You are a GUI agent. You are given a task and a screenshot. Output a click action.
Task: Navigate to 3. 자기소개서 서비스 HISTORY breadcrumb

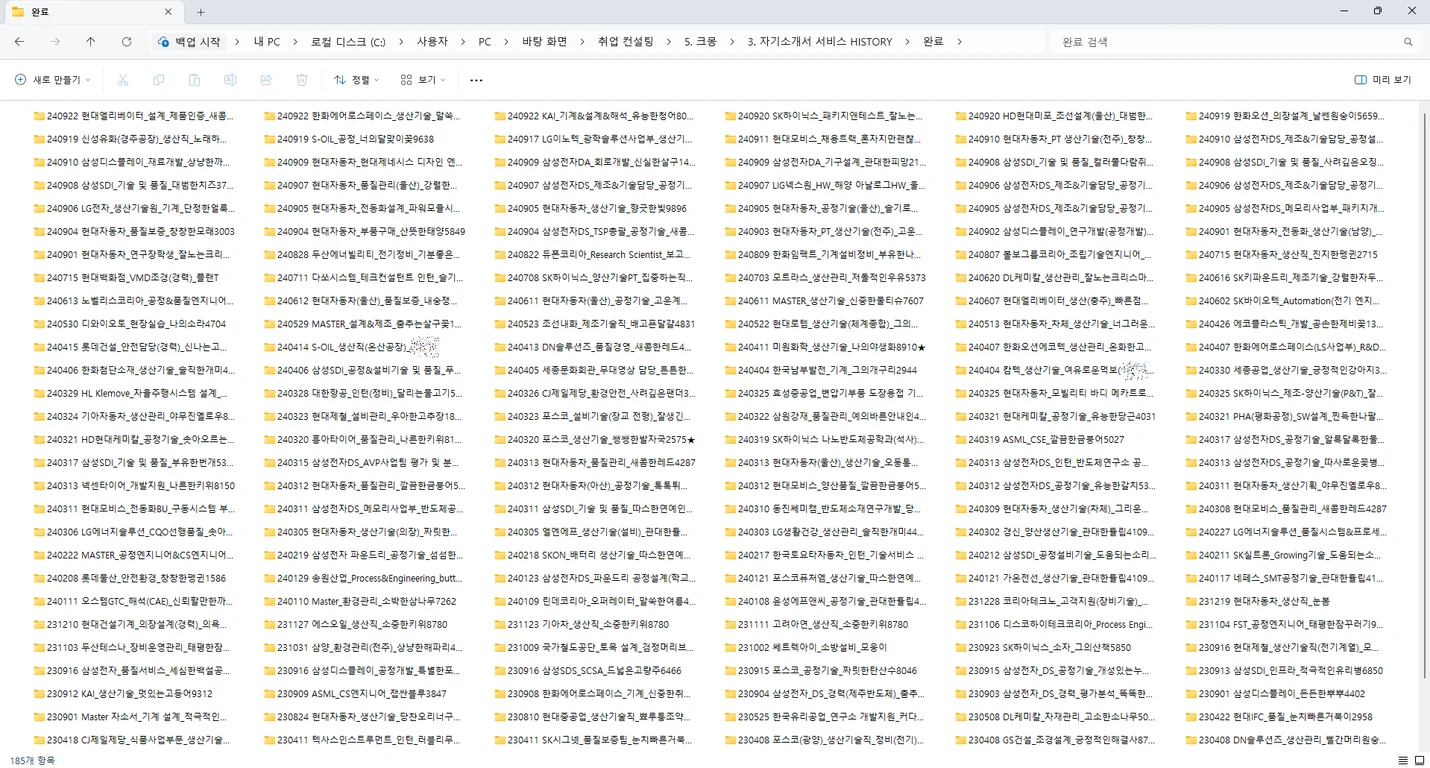pos(820,42)
